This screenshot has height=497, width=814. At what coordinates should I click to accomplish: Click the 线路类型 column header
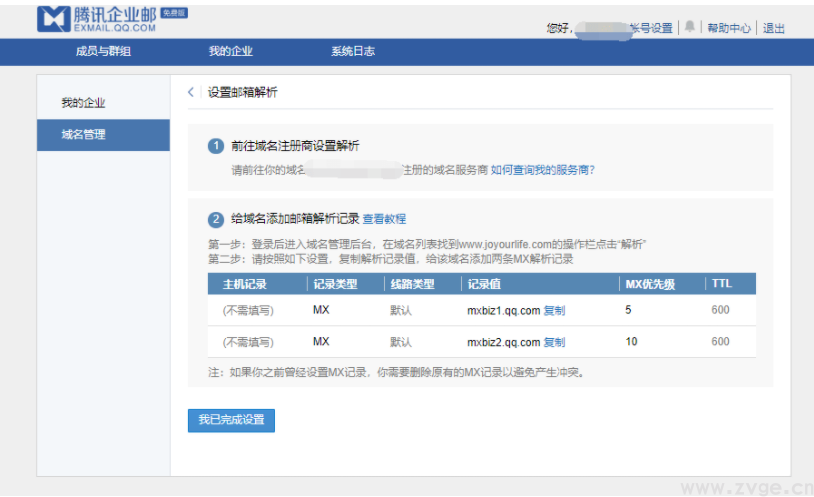(x=412, y=284)
